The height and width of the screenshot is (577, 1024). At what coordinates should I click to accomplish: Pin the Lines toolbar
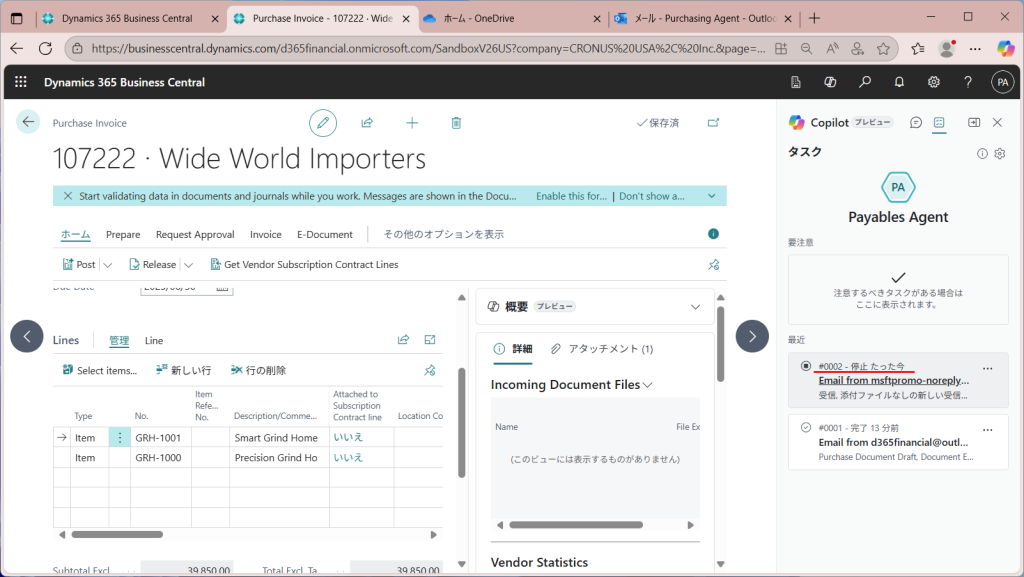[x=430, y=370]
